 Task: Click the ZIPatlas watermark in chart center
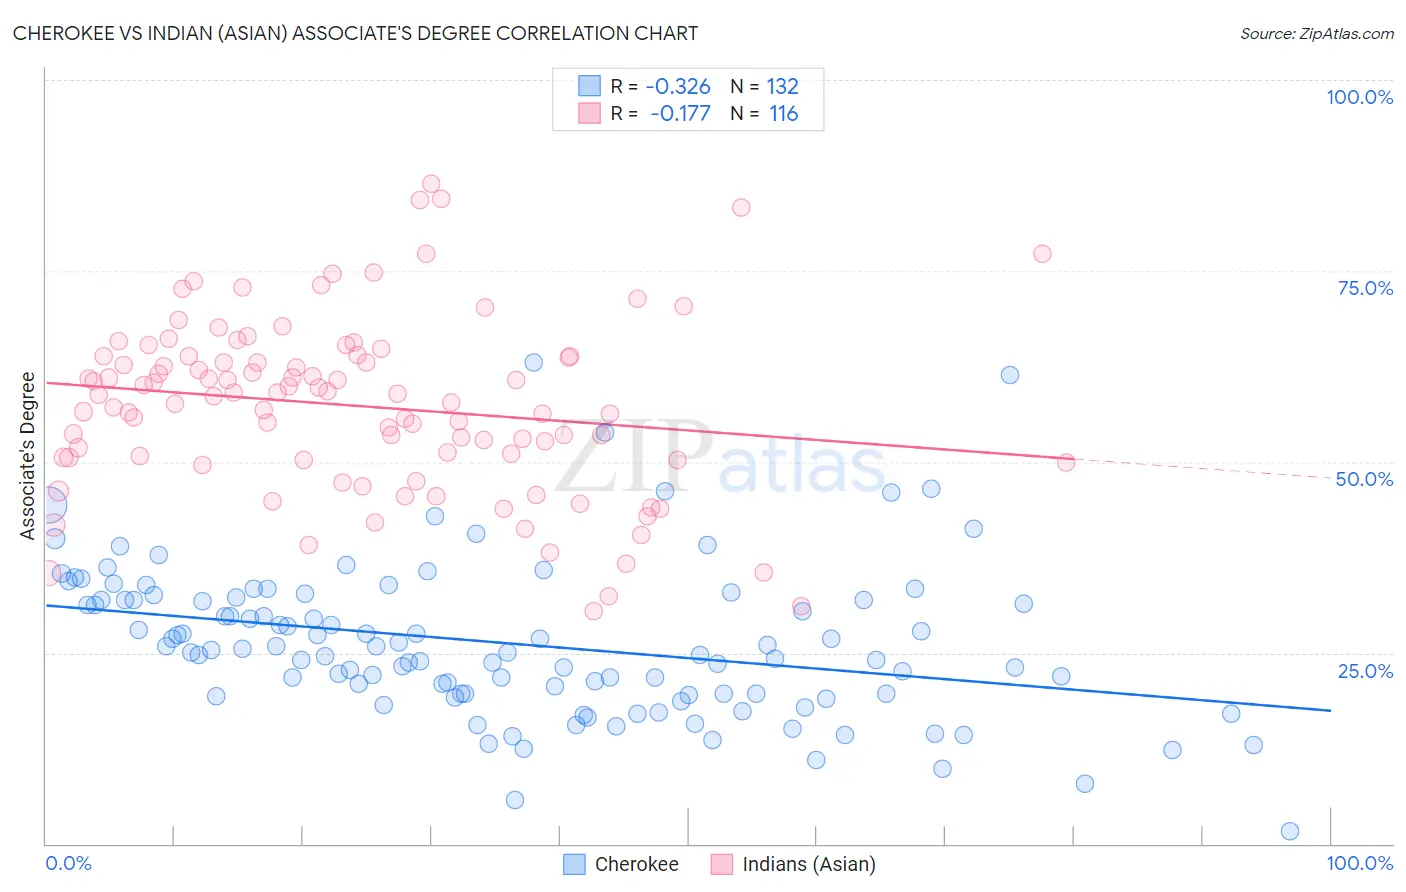(x=720, y=460)
